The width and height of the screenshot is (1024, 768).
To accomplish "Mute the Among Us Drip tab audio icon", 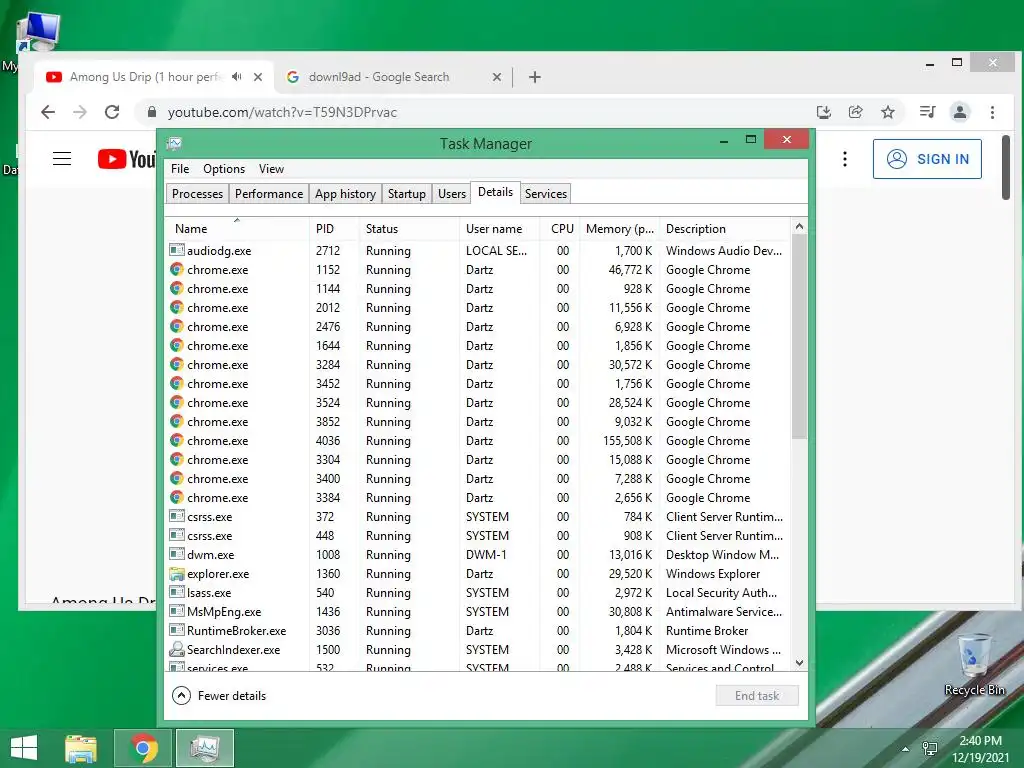I will pos(236,77).
